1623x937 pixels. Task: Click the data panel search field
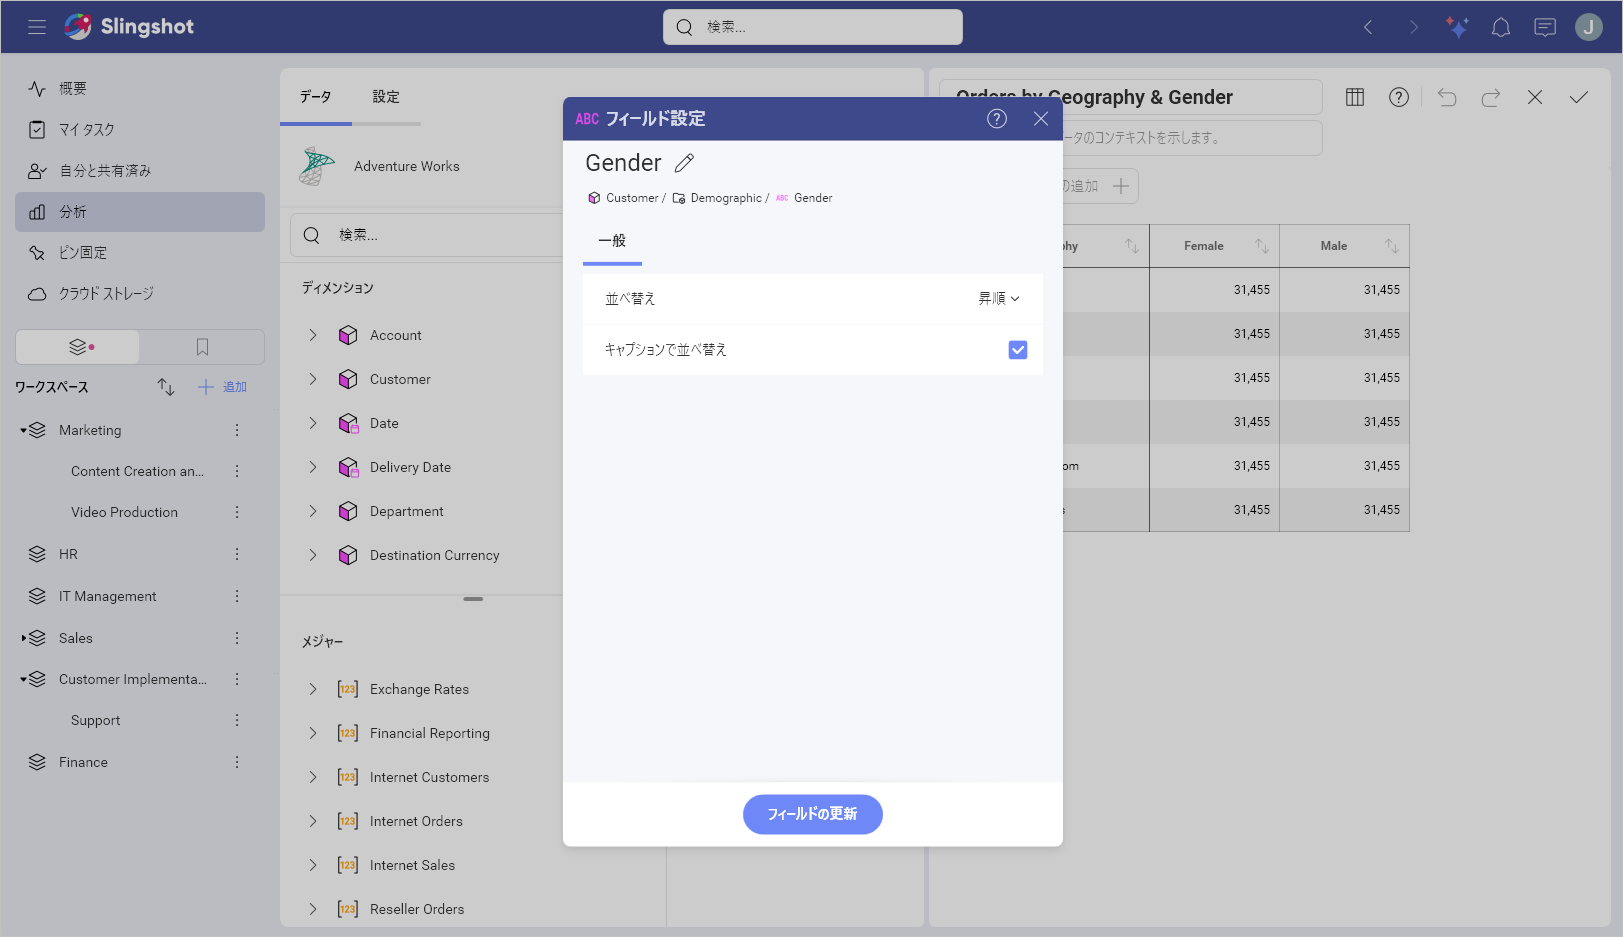428,235
